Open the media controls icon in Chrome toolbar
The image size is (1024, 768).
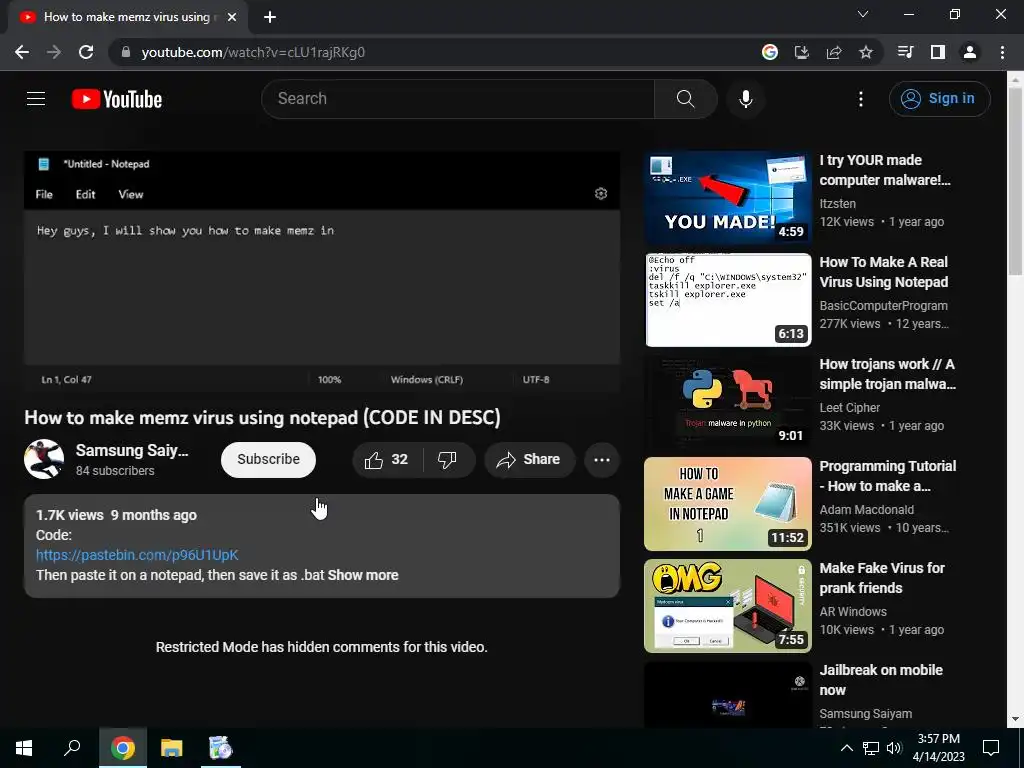click(905, 52)
